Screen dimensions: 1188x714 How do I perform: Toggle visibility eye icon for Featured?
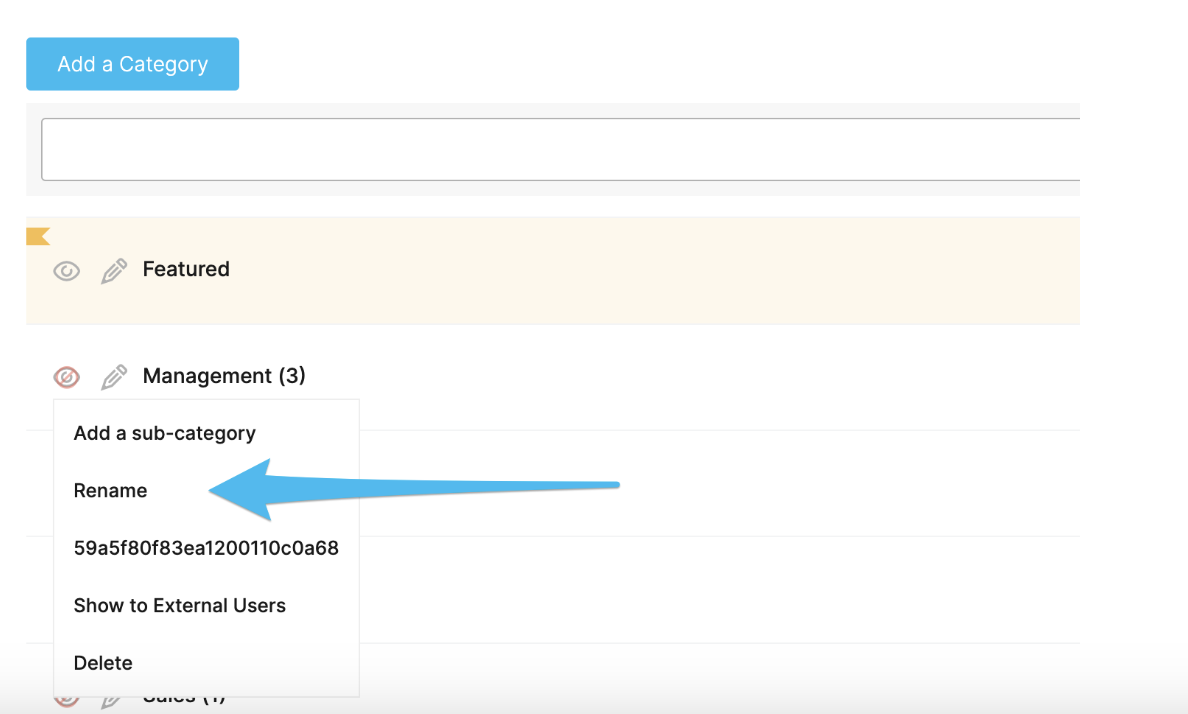coord(67,271)
